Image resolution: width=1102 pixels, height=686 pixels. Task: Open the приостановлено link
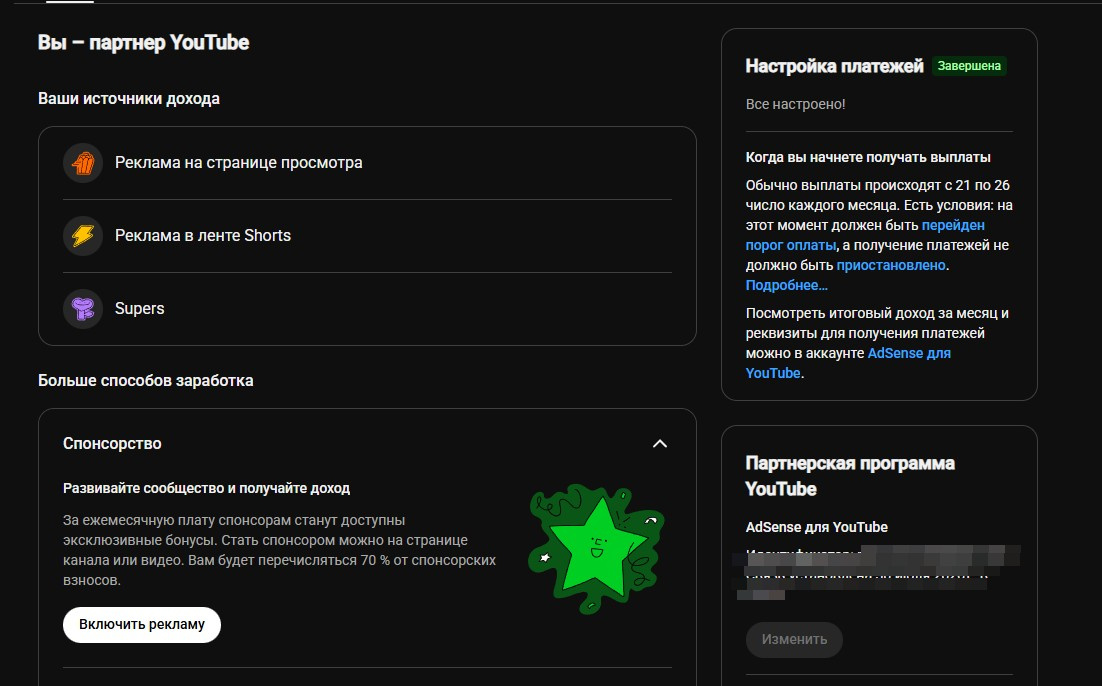pos(891,266)
